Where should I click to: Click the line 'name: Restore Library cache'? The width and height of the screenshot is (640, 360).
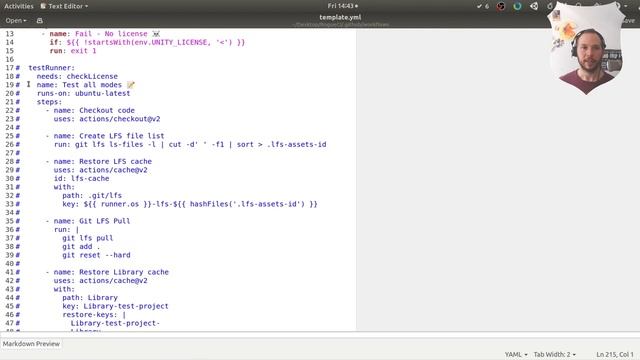point(111,272)
